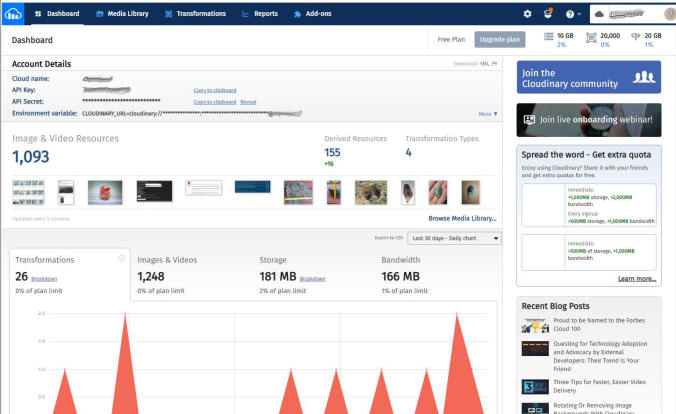This screenshot has width=676, height=414.
Task: Open Questing for Technology Adoption post
Action: click(600, 356)
